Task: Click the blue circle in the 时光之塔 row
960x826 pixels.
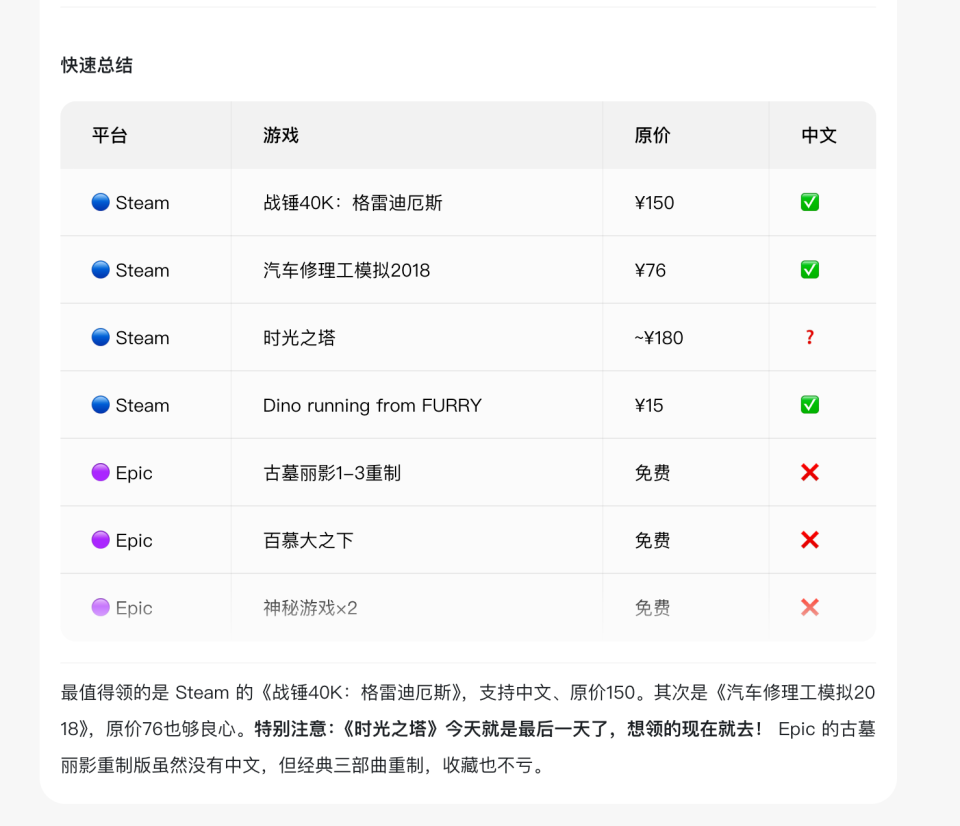Action: click(100, 337)
